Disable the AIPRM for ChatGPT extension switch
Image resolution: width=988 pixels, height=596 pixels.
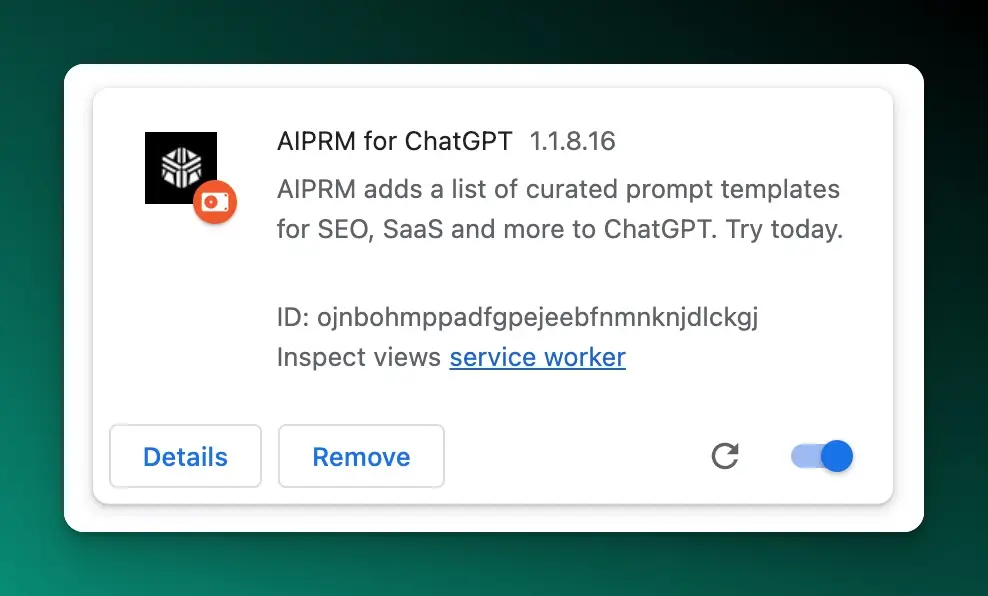822,456
